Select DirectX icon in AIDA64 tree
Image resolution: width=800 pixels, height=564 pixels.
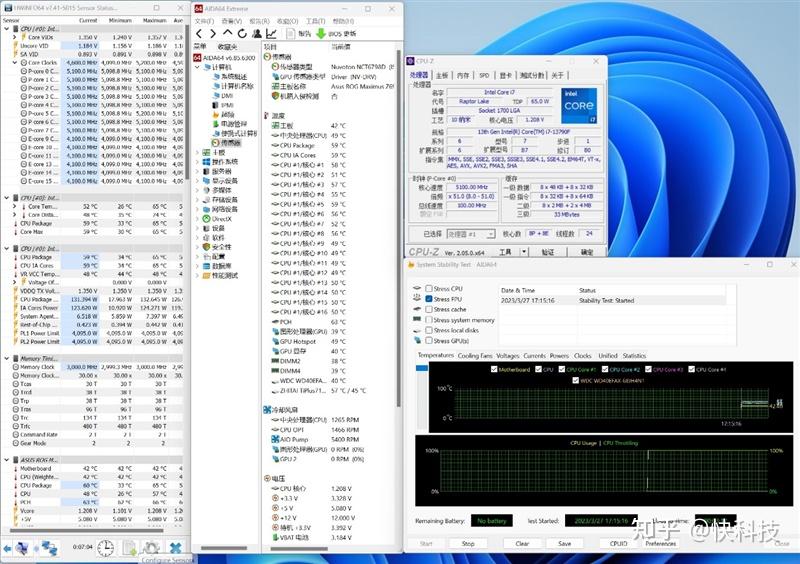tap(206, 218)
